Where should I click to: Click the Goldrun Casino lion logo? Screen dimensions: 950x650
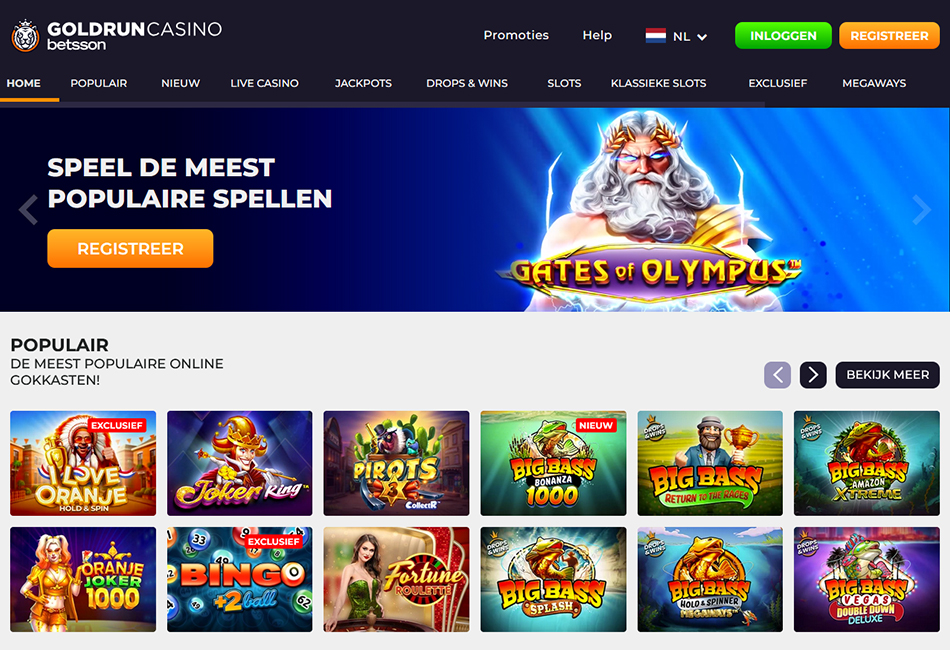click(x=25, y=36)
